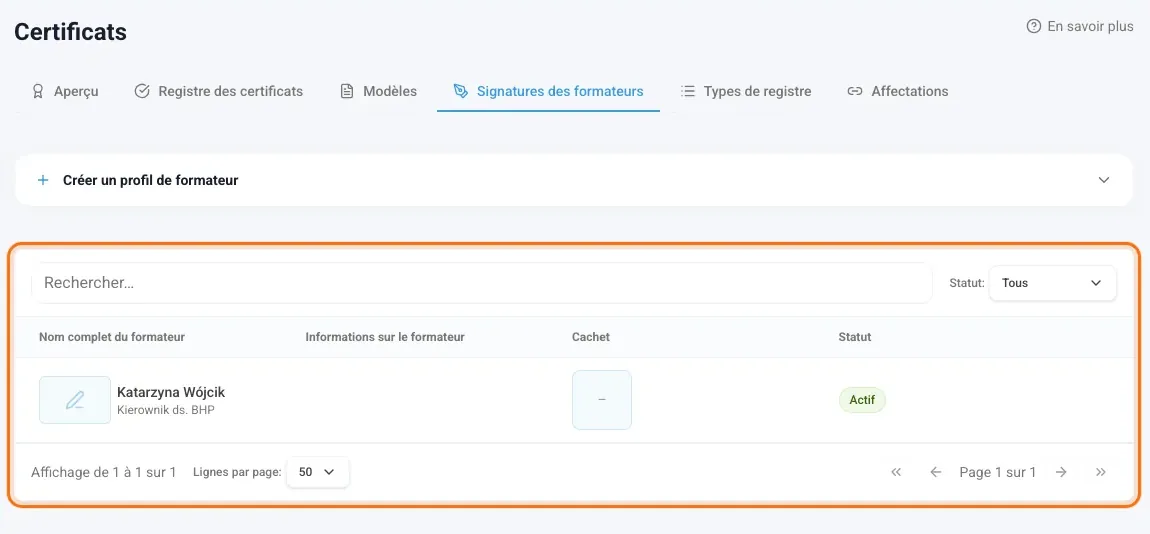This screenshot has height=534, width=1150.
Task: Click the empty Cachet stamp placeholder
Action: [601, 400]
